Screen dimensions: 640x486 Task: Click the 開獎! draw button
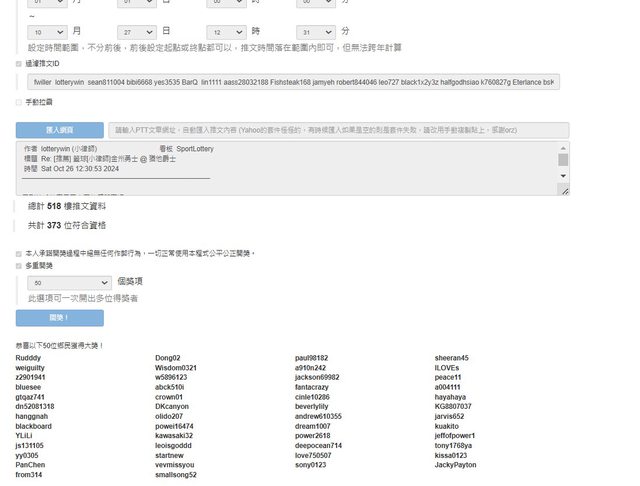click(59, 318)
